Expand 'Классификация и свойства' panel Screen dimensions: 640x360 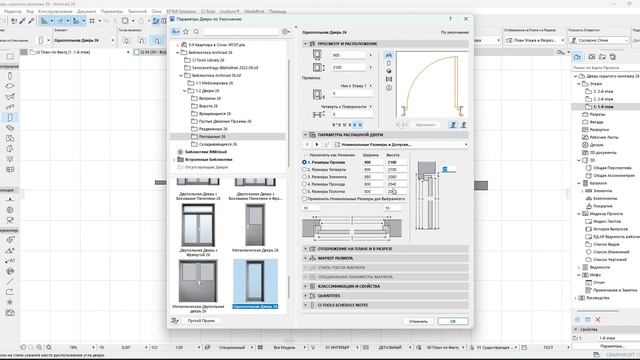(x=305, y=286)
